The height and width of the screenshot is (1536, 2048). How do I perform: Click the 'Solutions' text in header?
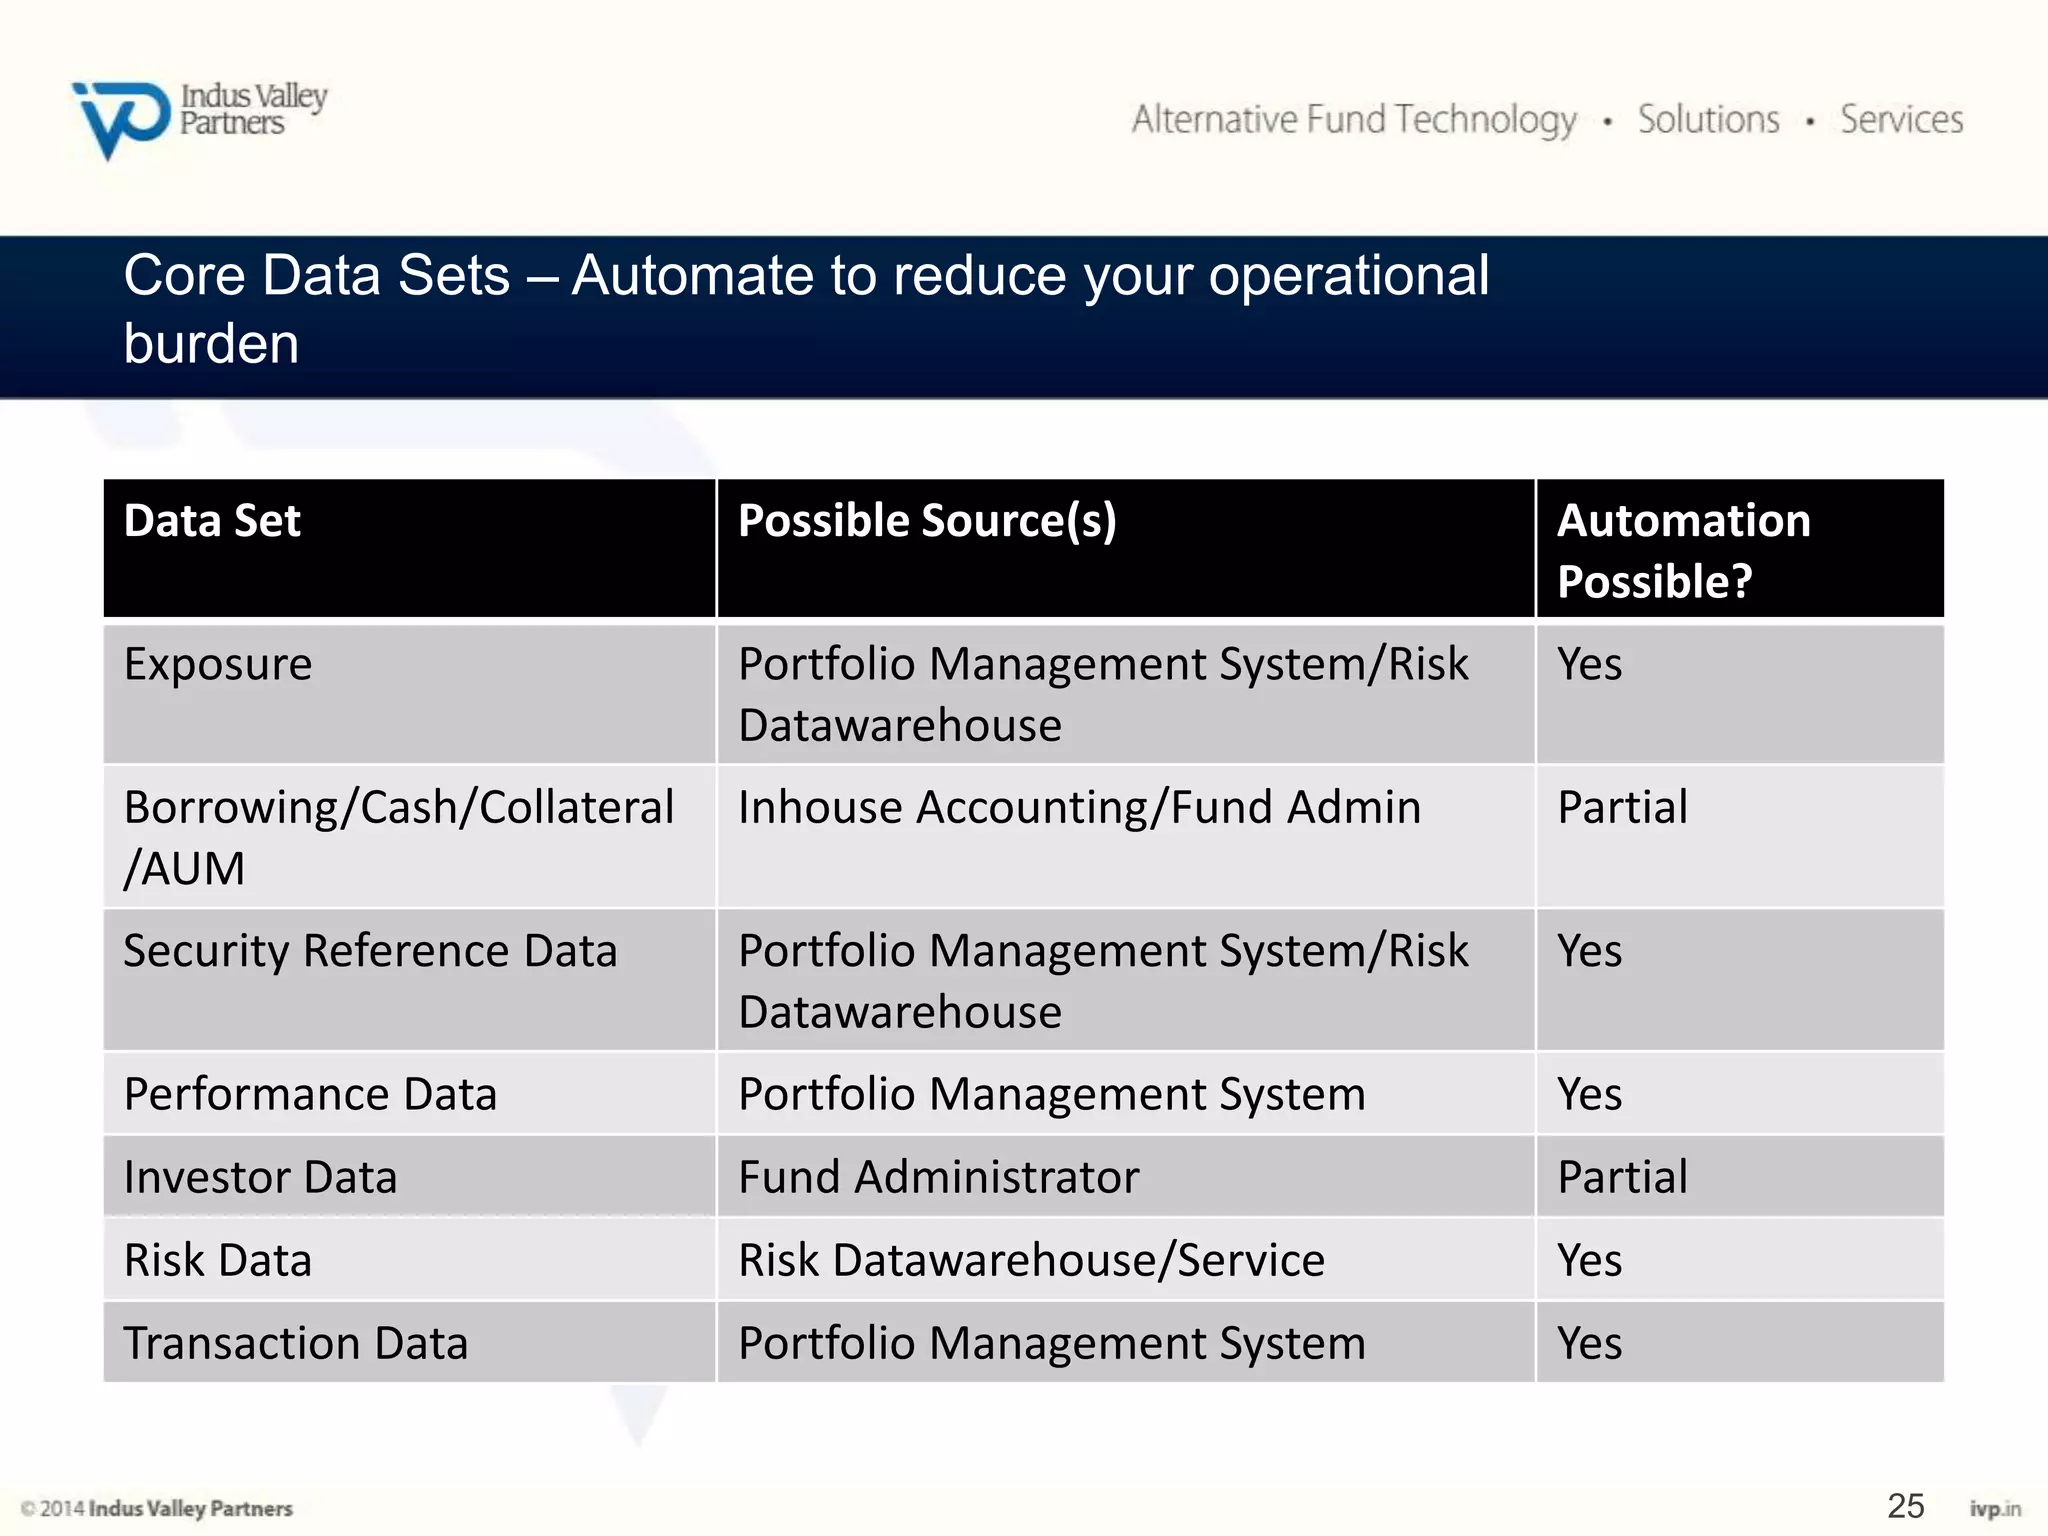pyautogui.click(x=1708, y=119)
